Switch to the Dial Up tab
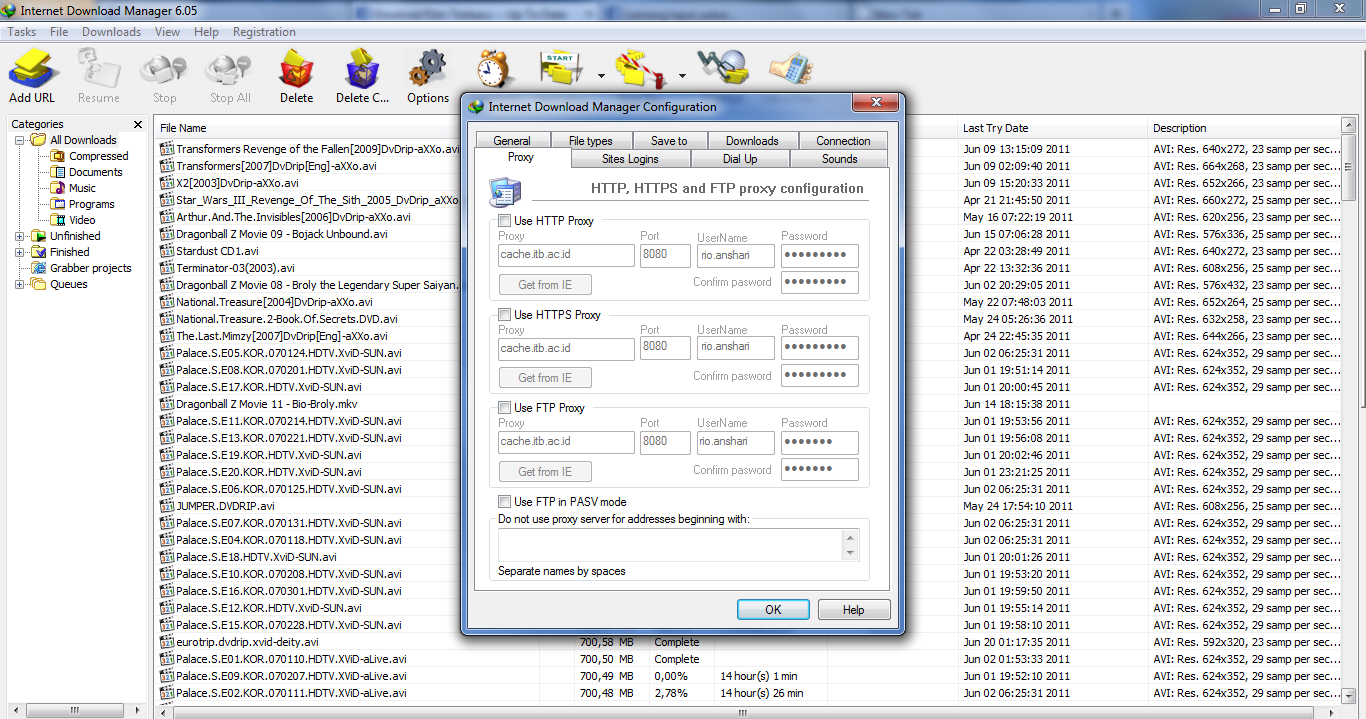The height and width of the screenshot is (719, 1366). click(x=740, y=159)
